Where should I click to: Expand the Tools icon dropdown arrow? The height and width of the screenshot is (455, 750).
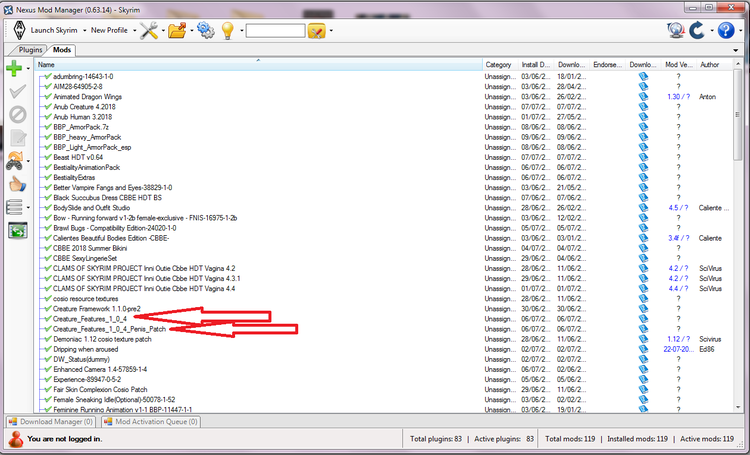click(x=163, y=31)
